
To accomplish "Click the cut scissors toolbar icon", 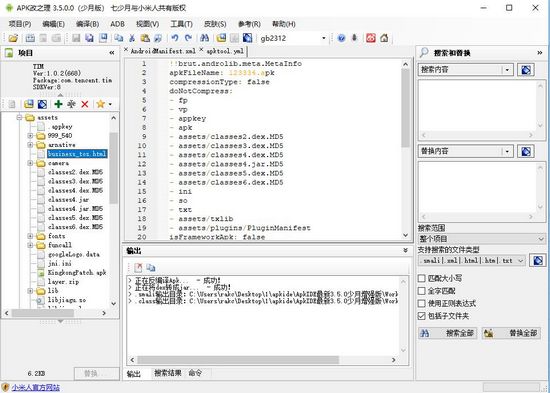I will coord(132,38).
